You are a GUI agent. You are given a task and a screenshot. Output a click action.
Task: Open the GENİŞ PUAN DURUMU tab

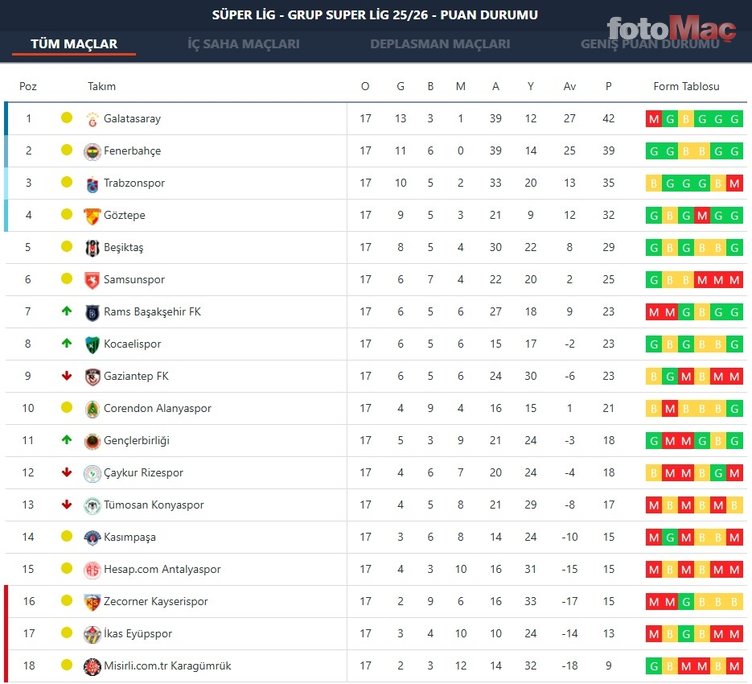650,44
